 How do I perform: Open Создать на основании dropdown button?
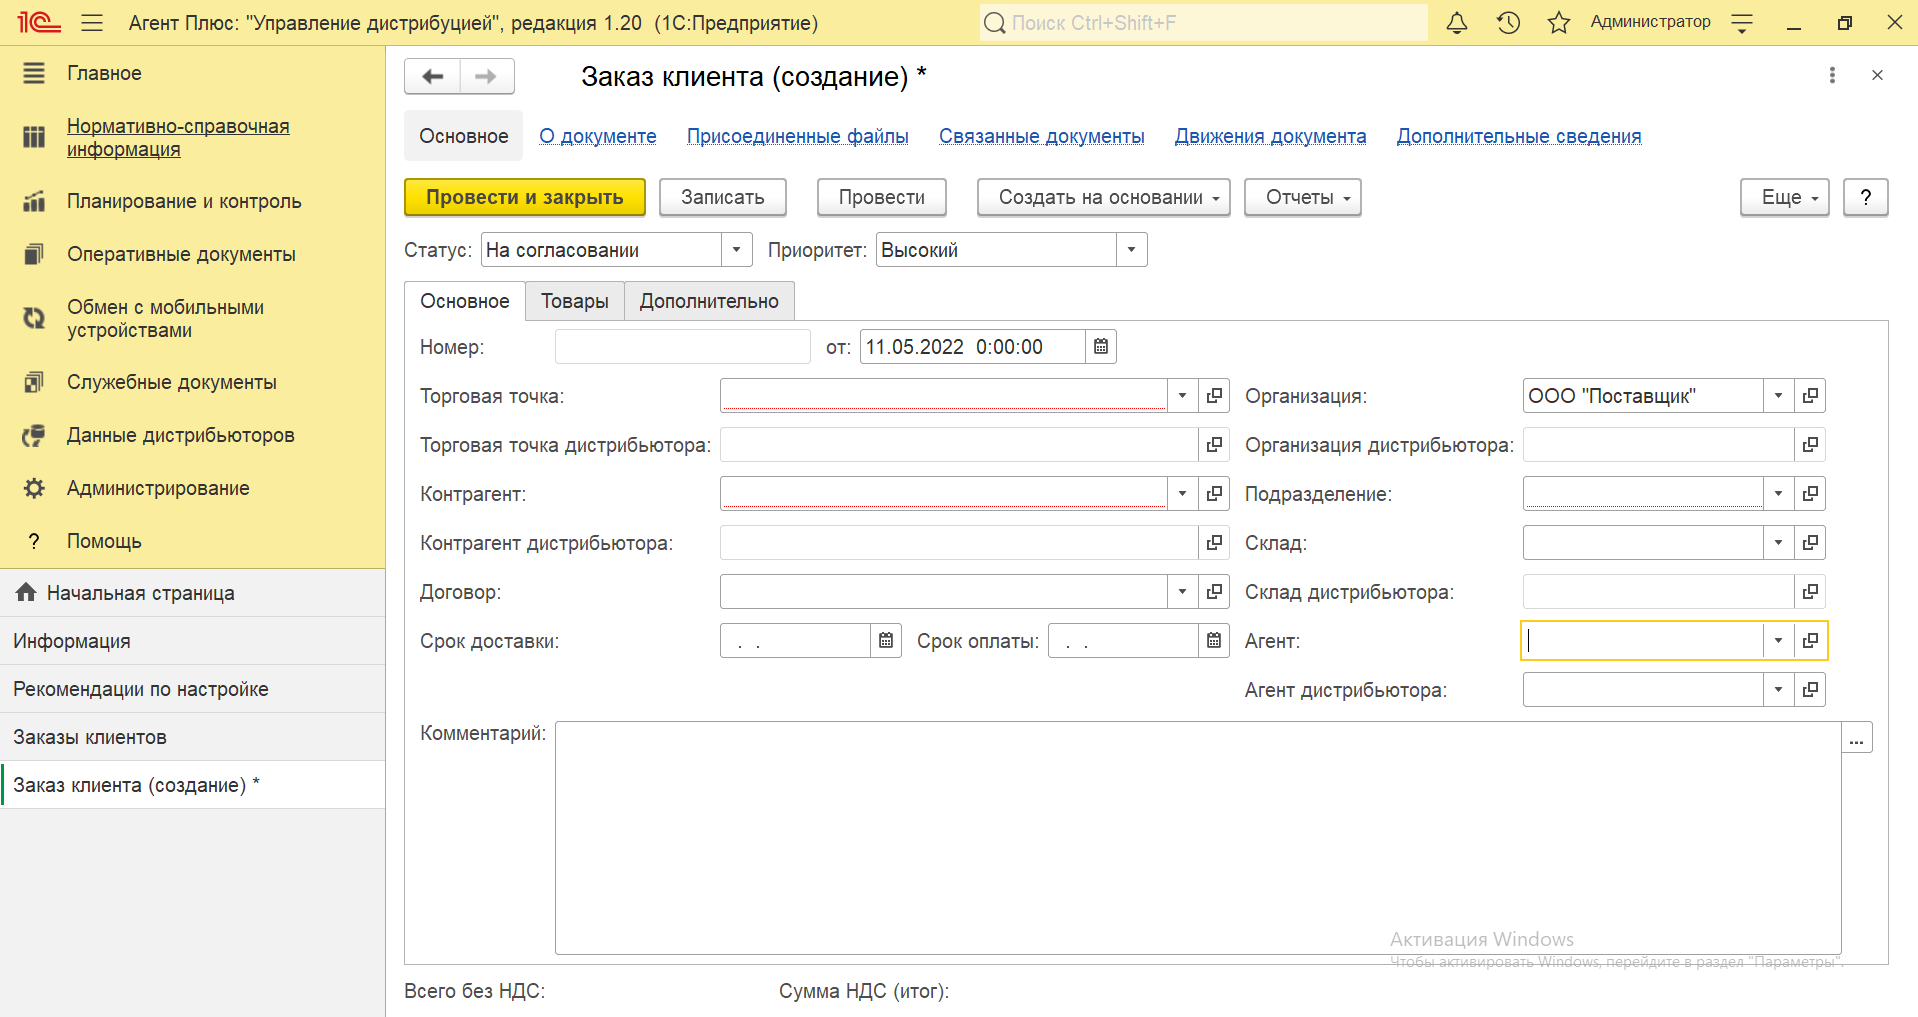[1103, 197]
